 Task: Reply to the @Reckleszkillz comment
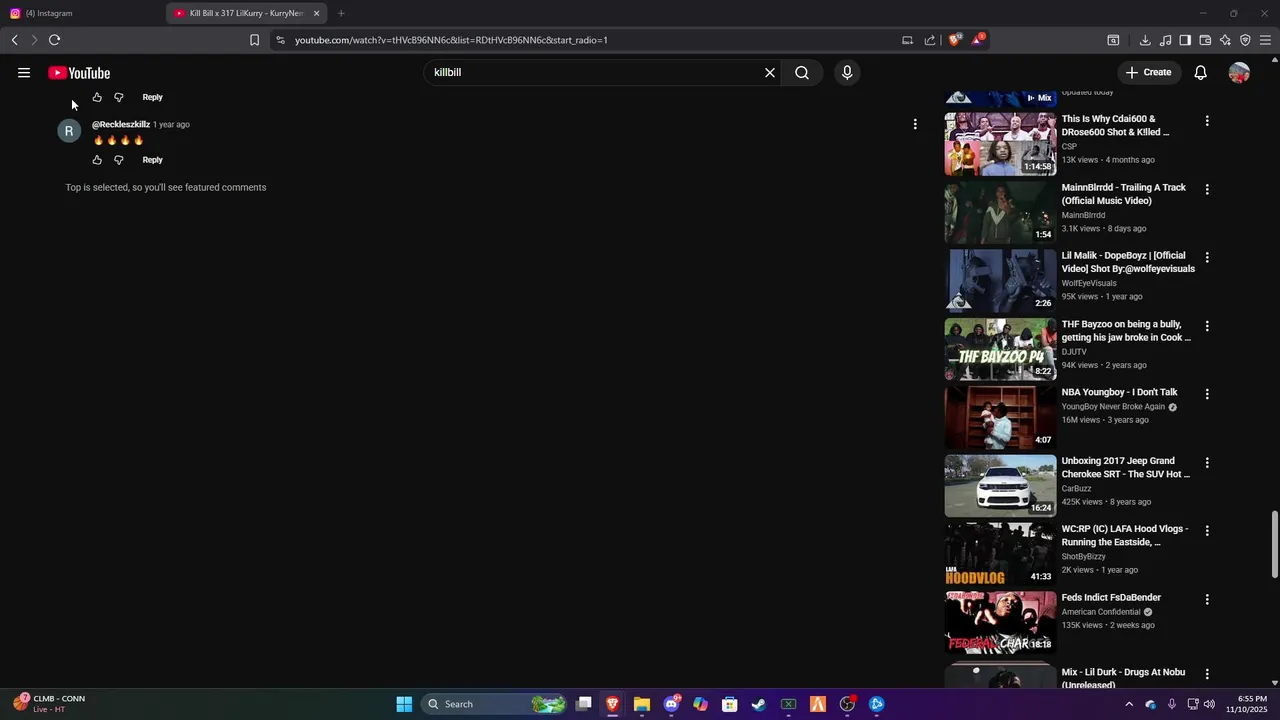click(152, 160)
